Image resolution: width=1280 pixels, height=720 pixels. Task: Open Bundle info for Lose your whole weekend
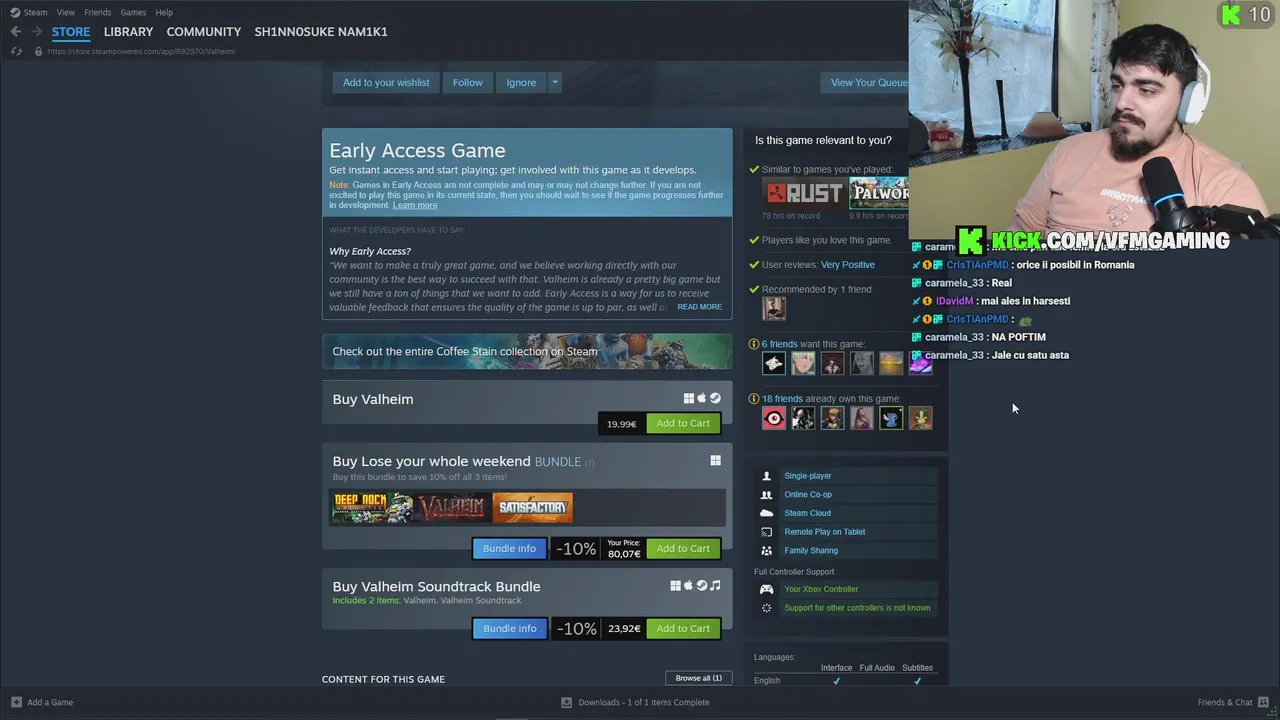[x=509, y=548]
